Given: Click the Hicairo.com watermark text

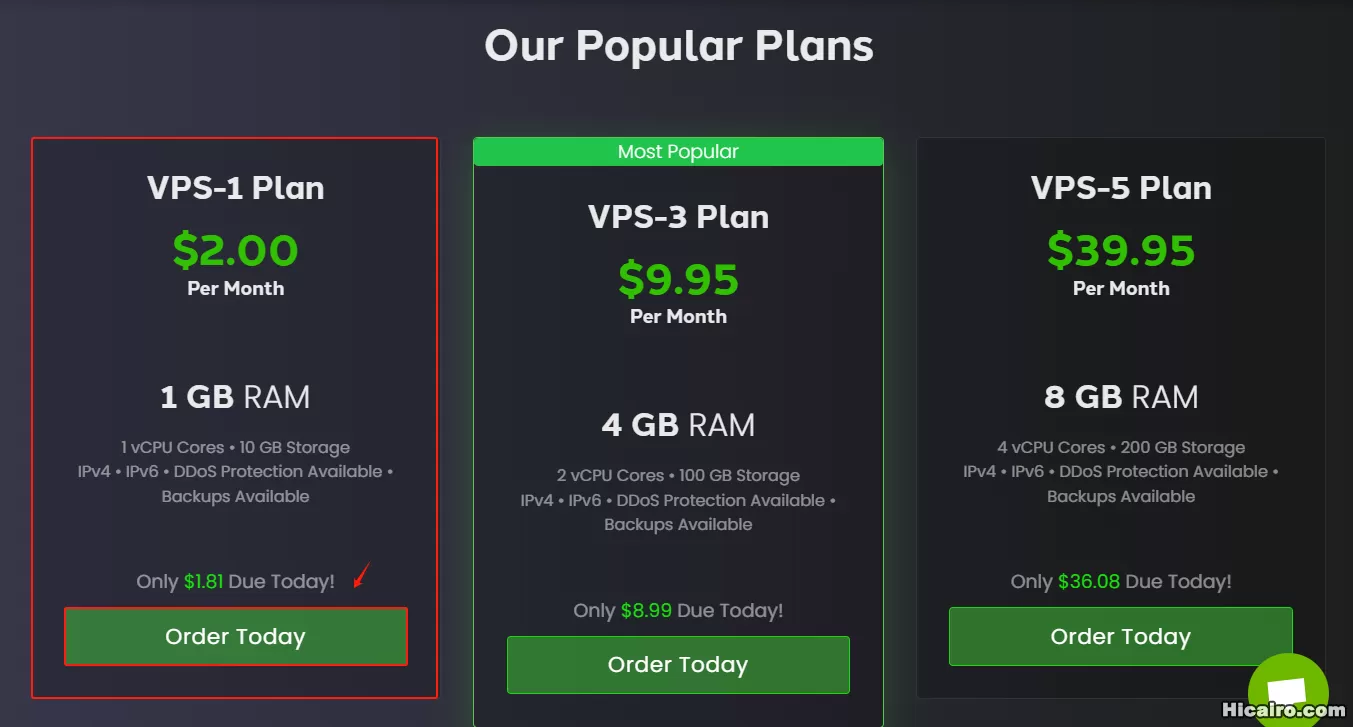Looking at the screenshot, I should (x=1285, y=711).
